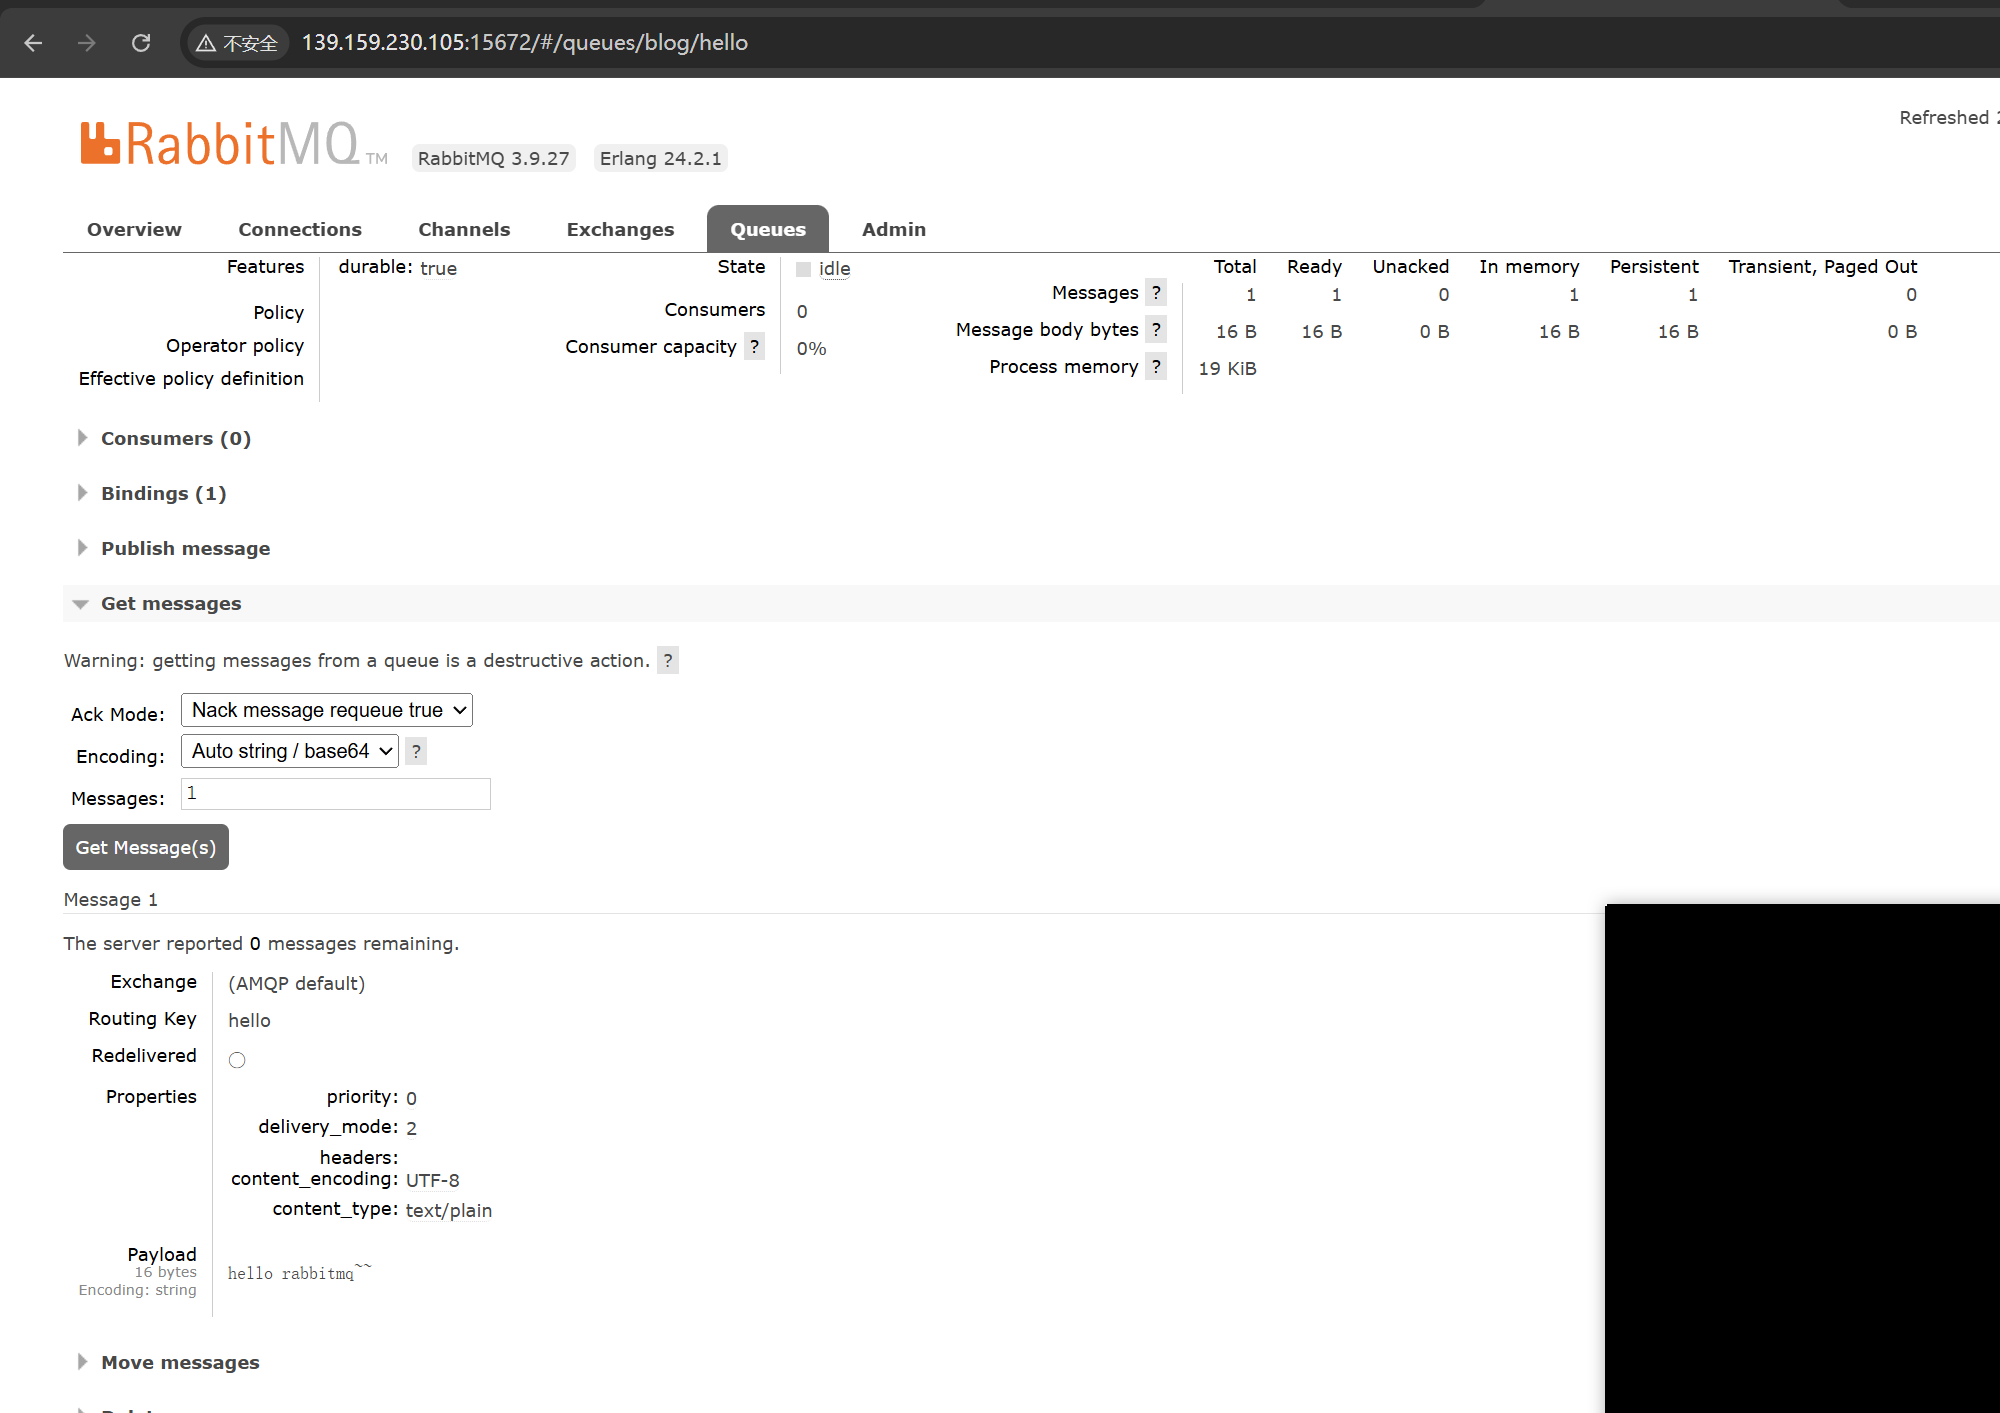Click the browser reload icon
This screenshot has width=2000, height=1413.
(141, 43)
